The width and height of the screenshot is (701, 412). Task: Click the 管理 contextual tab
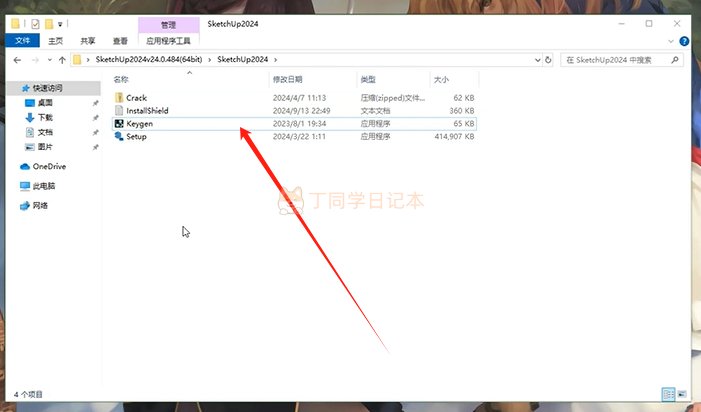[x=169, y=25]
